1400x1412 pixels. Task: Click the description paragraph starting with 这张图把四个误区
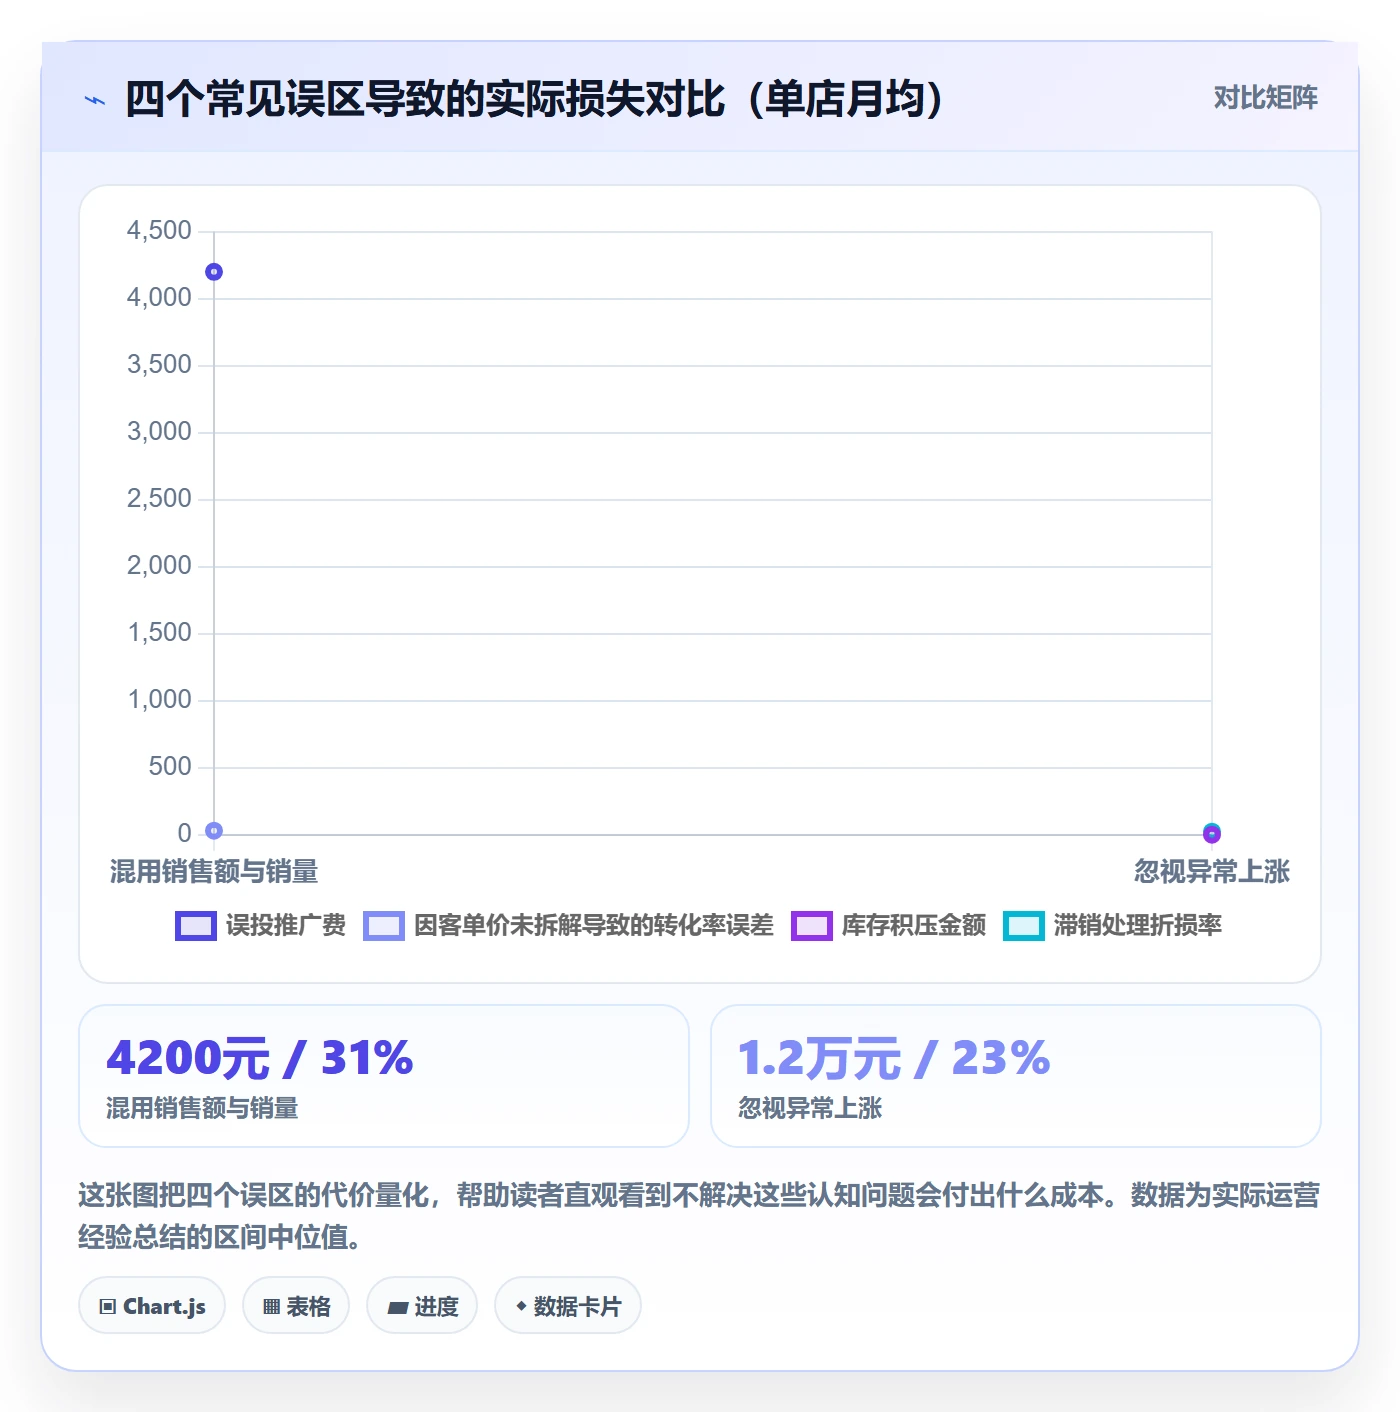coord(699,1216)
